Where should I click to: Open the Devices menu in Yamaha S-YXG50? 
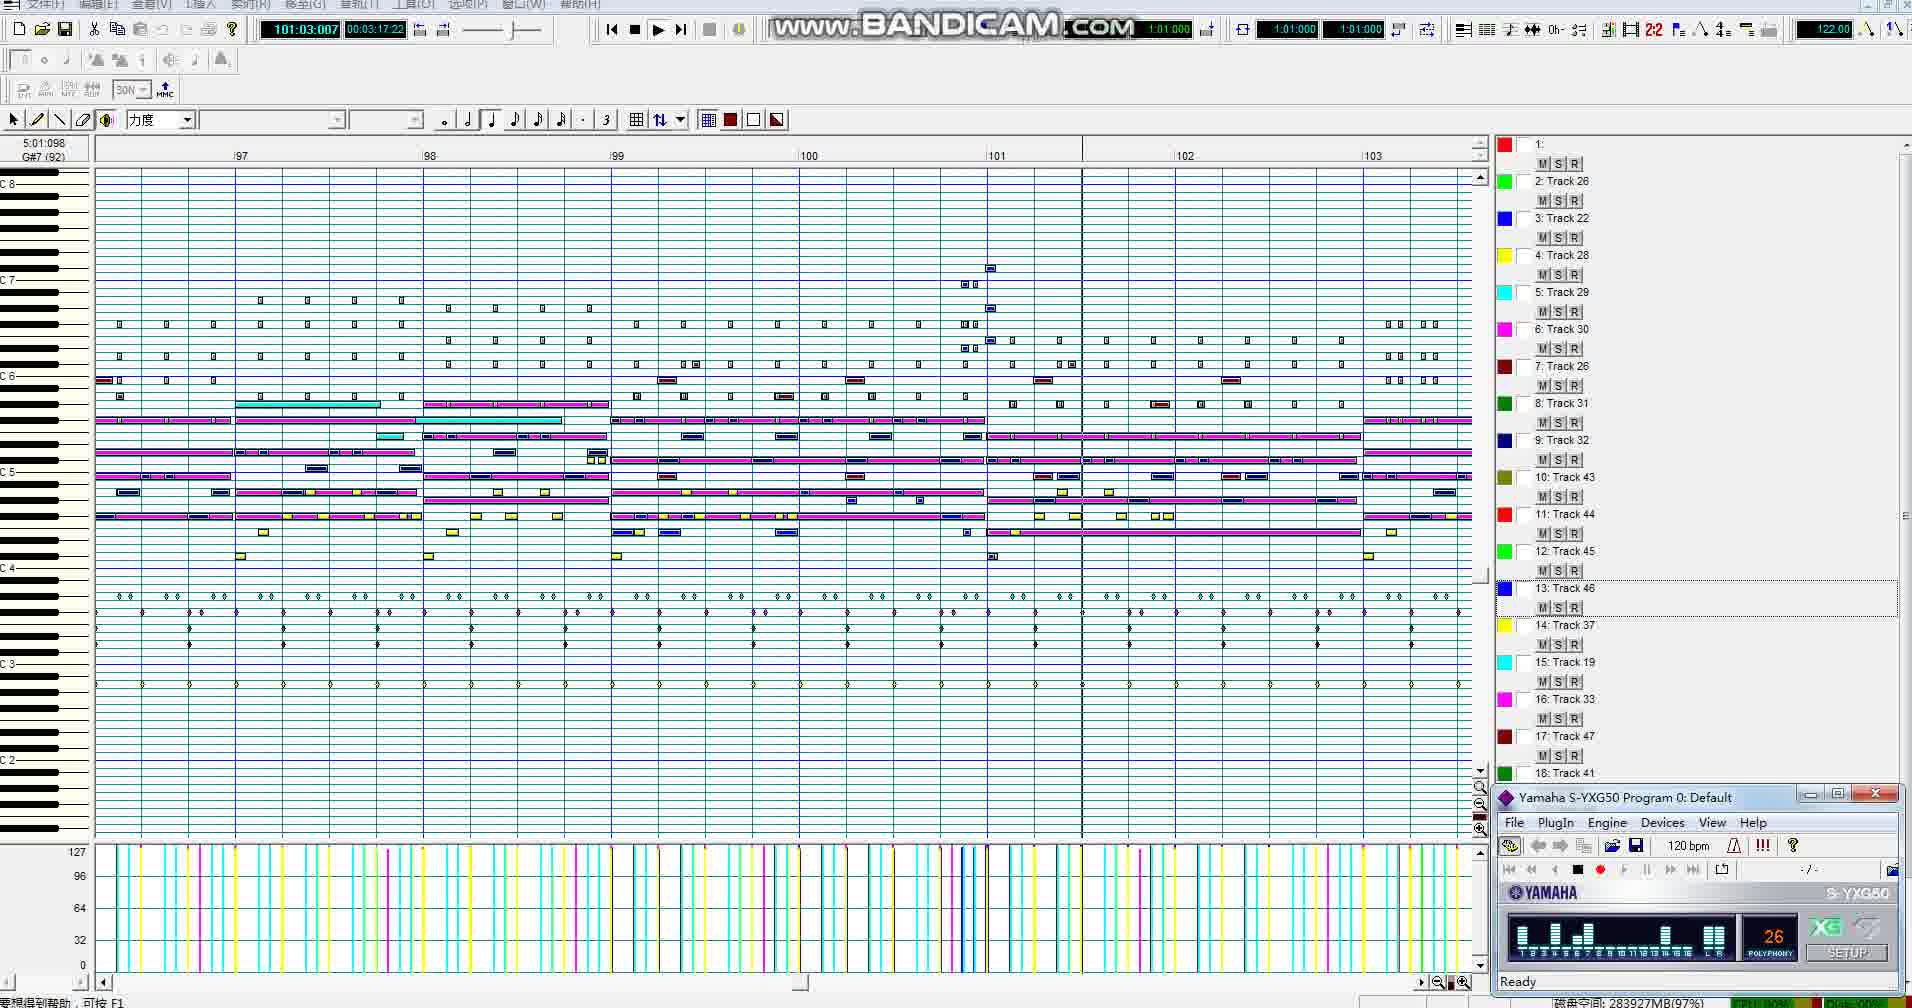1663,823
